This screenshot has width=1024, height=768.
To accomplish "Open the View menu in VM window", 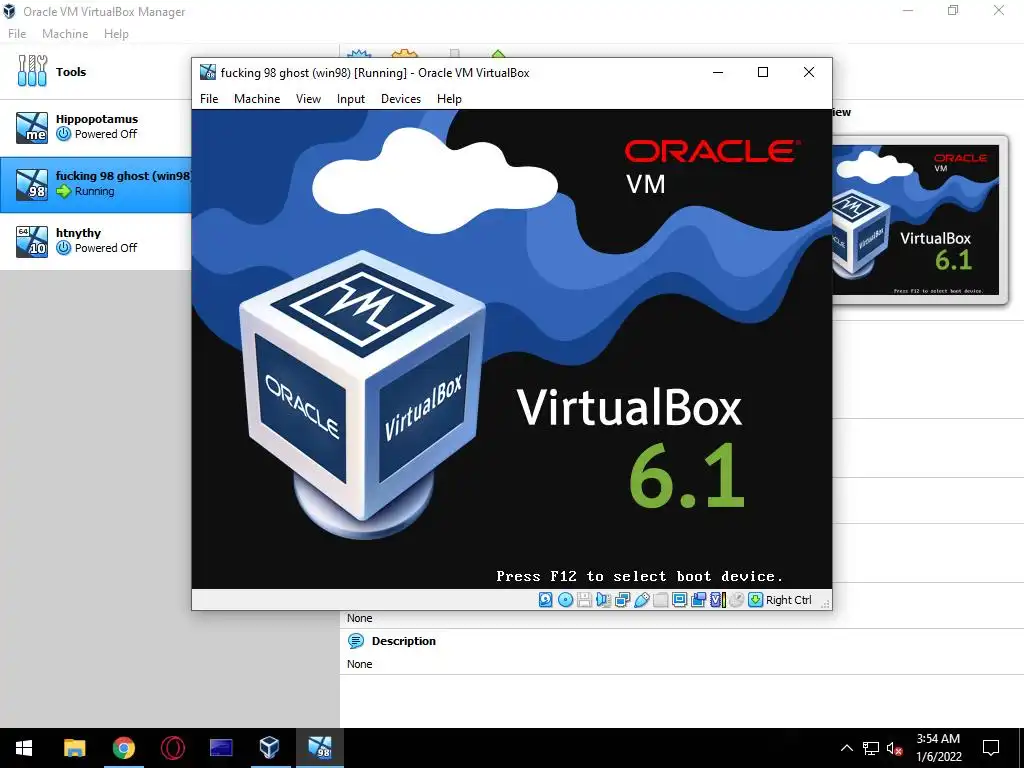I will (x=308, y=99).
